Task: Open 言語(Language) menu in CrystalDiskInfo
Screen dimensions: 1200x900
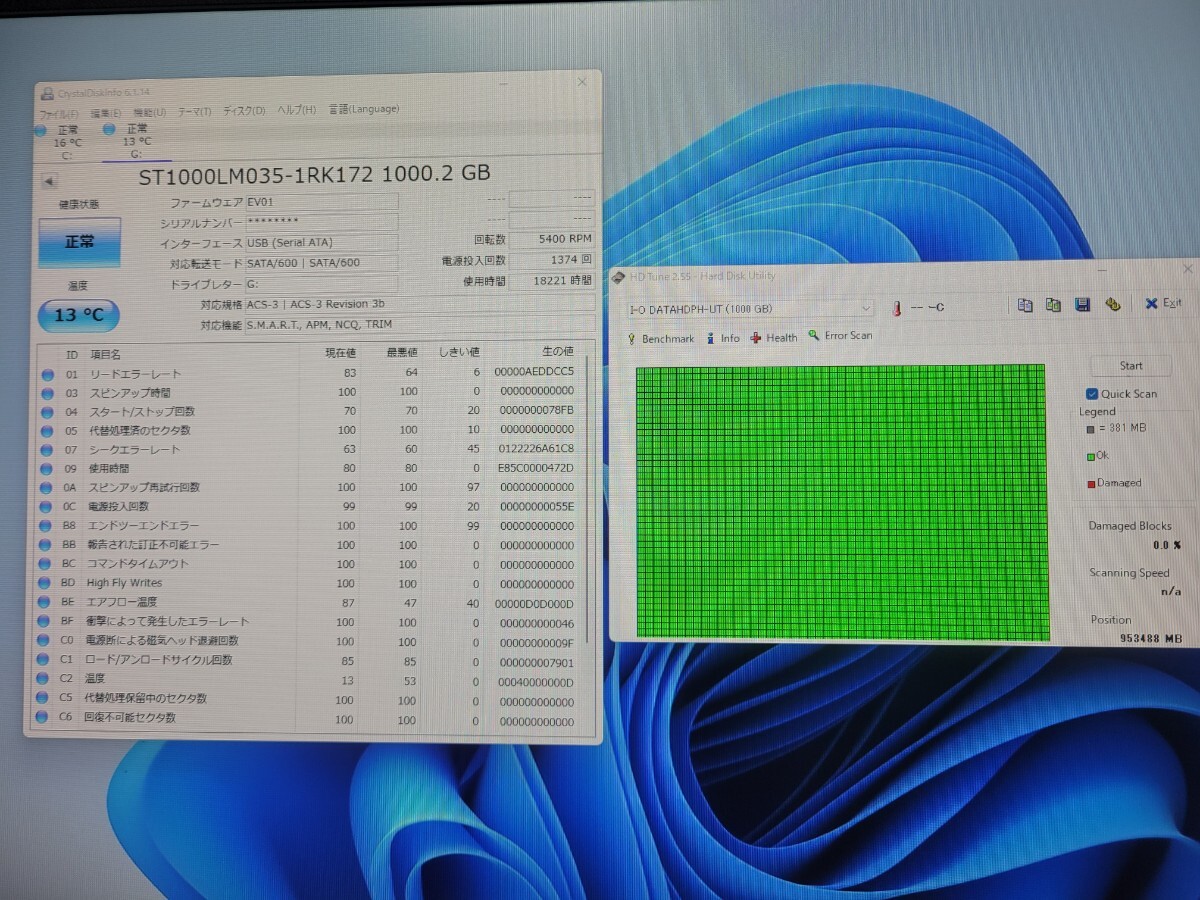Action: [362, 108]
